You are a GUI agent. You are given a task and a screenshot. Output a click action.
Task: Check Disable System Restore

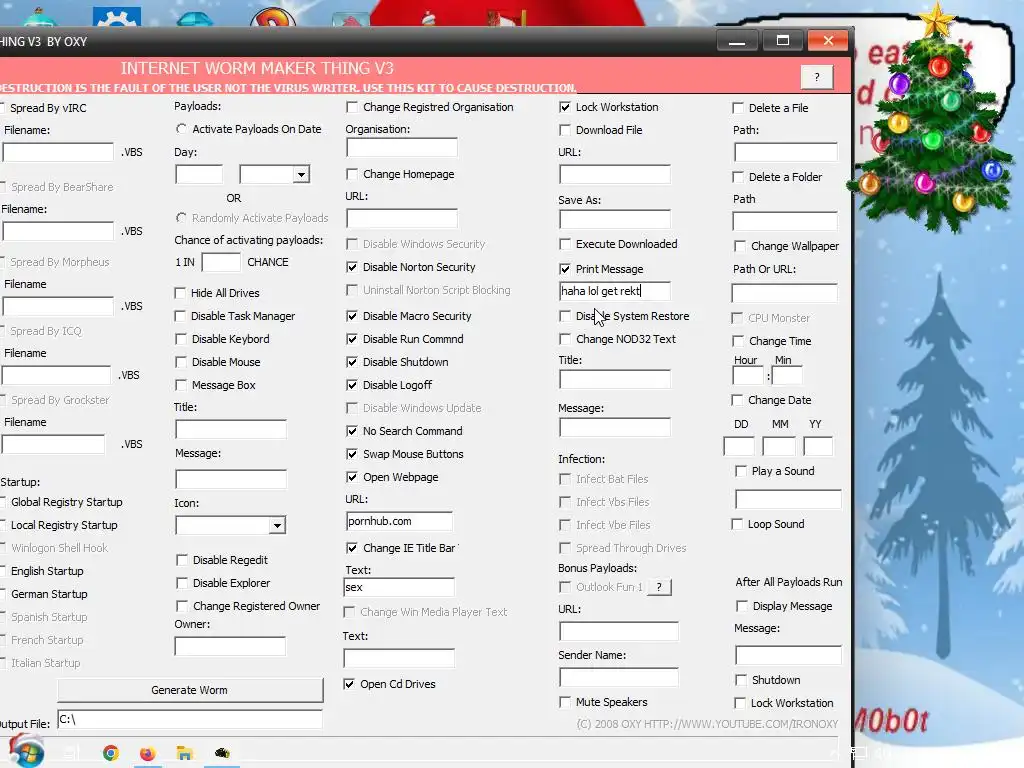click(565, 316)
